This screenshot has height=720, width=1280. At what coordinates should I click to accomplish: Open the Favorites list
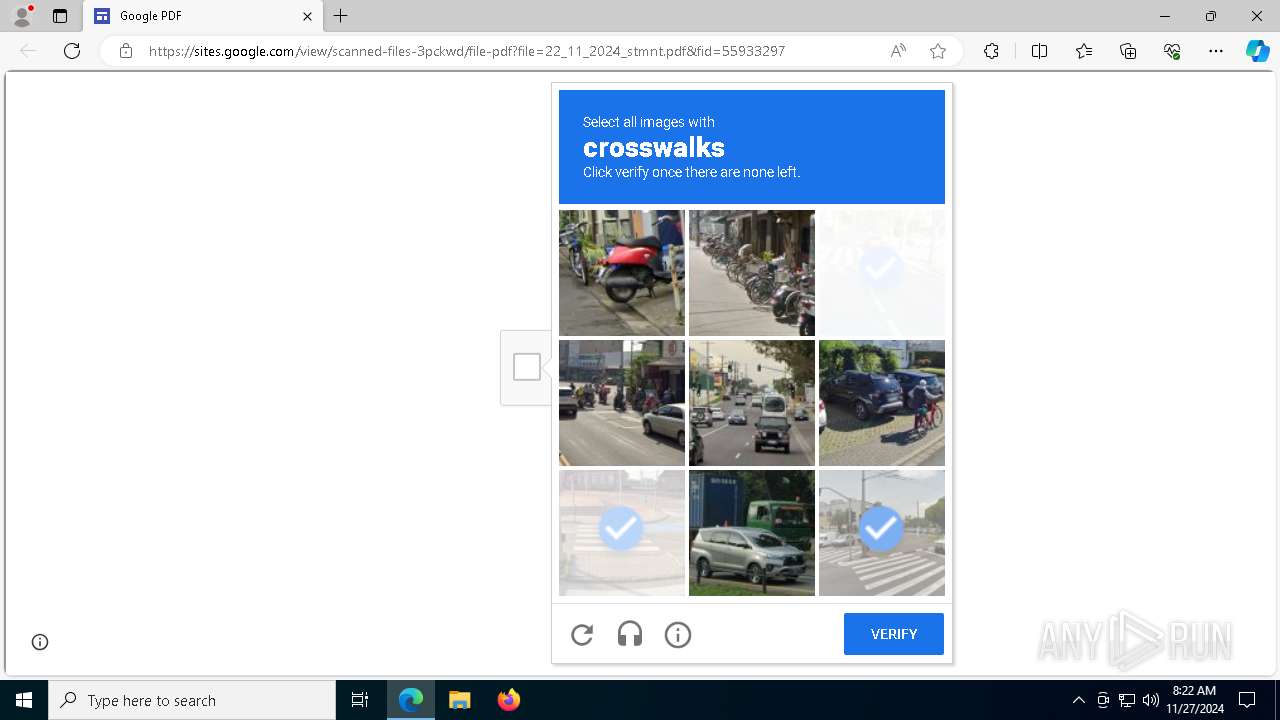[1084, 51]
